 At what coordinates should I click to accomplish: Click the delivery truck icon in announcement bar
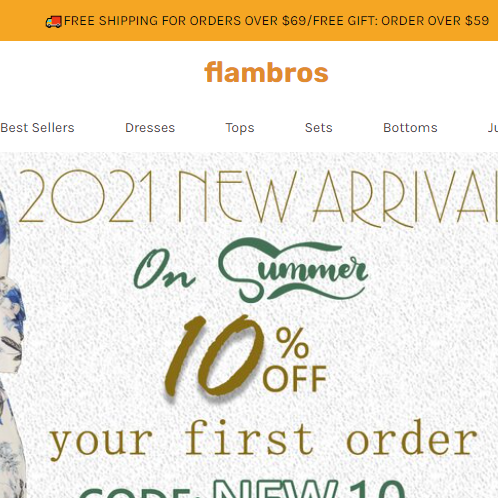click(54, 22)
